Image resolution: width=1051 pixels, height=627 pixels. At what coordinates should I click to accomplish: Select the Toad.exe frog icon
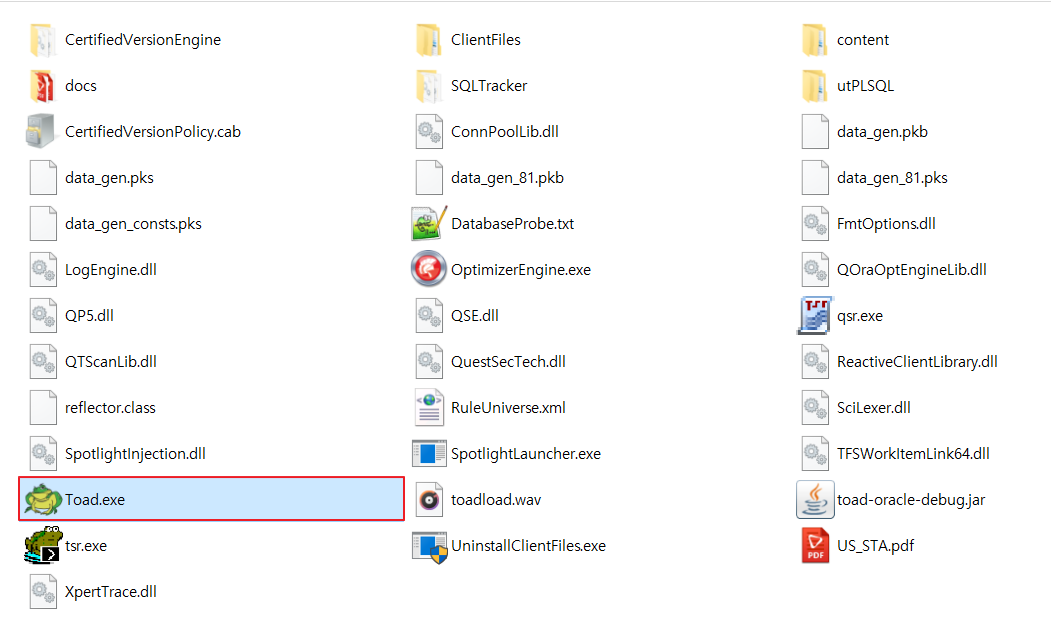coord(44,500)
